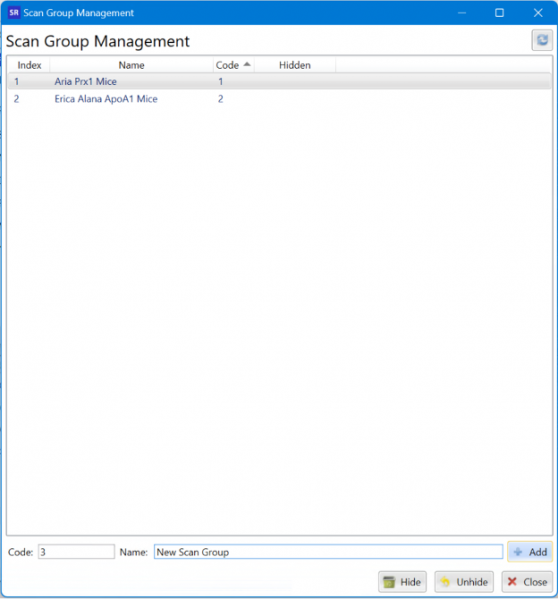Focus the Name input field
This screenshot has width=558, height=599.
(x=328, y=552)
